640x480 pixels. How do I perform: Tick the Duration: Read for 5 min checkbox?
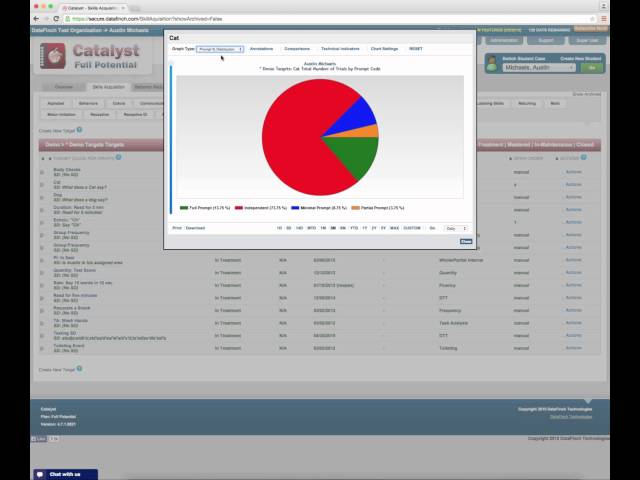coord(42,210)
